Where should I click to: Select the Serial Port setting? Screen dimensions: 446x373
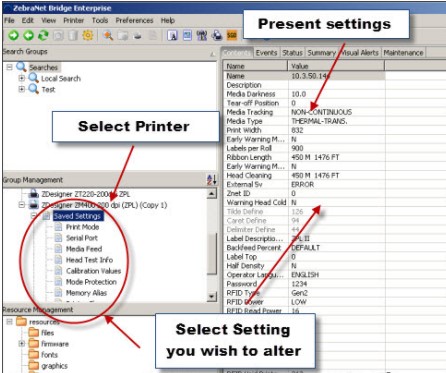[82, 238]
